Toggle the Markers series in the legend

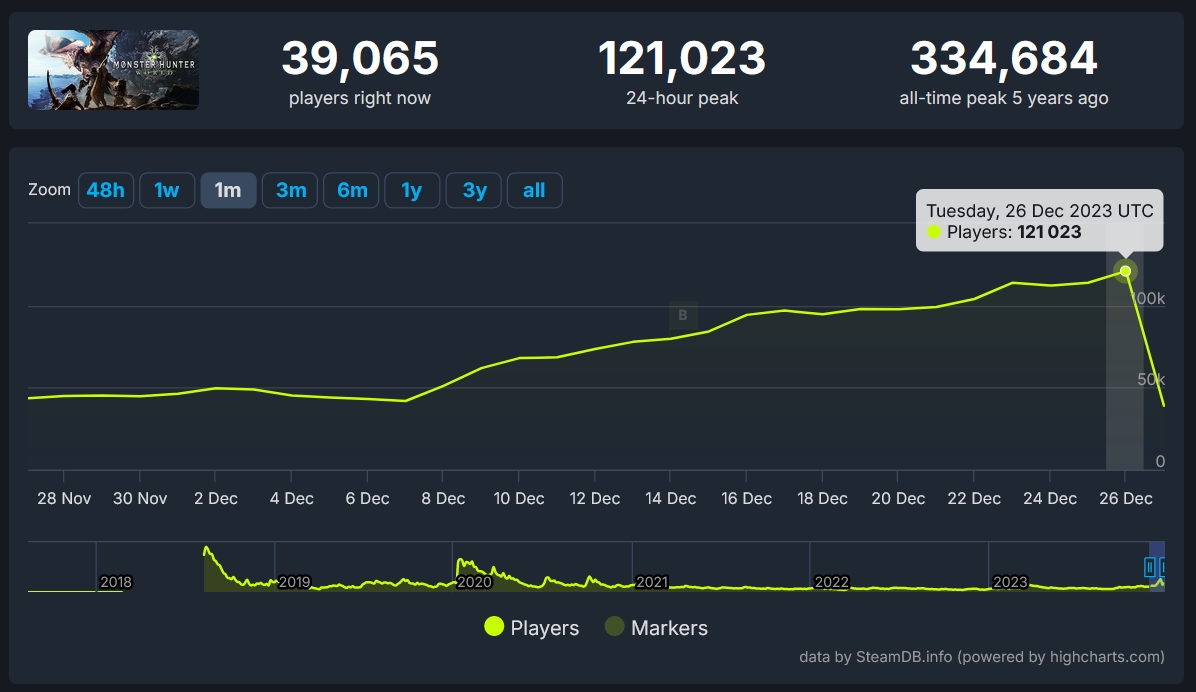pos(668,628)
